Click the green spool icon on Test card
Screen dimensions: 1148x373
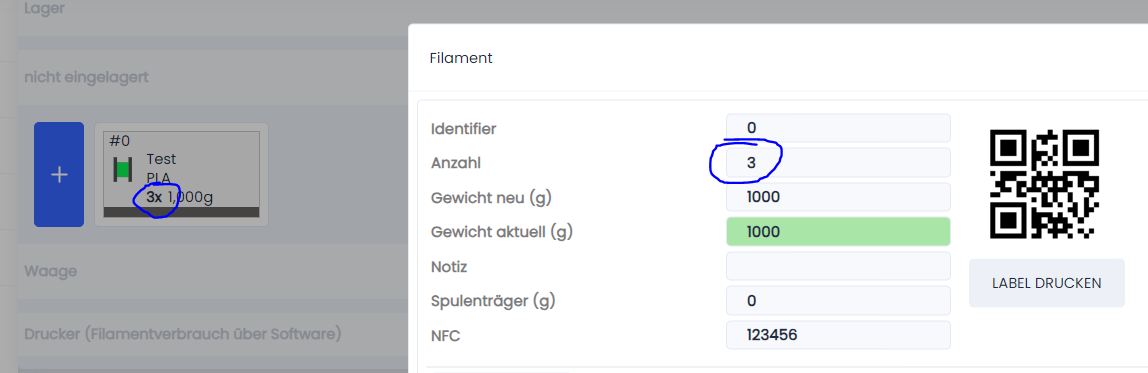tap(122, 170)
